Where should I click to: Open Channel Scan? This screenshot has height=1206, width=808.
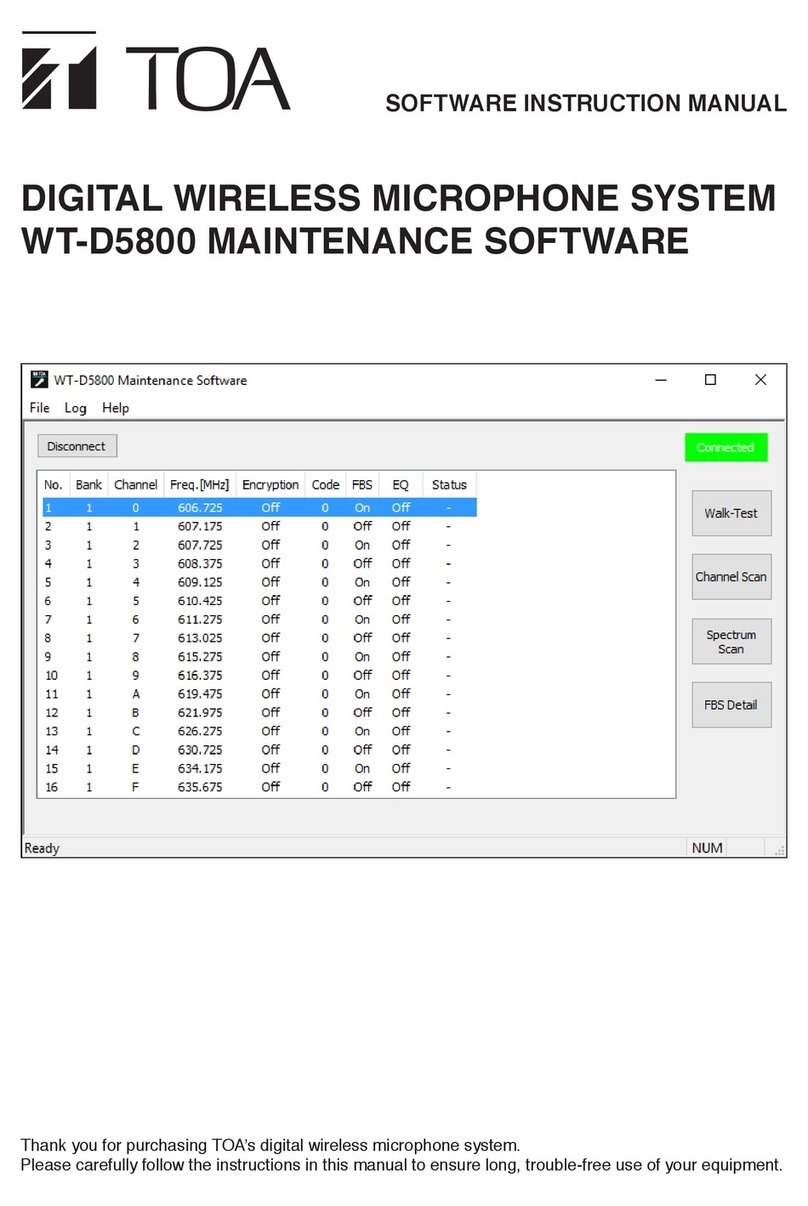[731, 577]
